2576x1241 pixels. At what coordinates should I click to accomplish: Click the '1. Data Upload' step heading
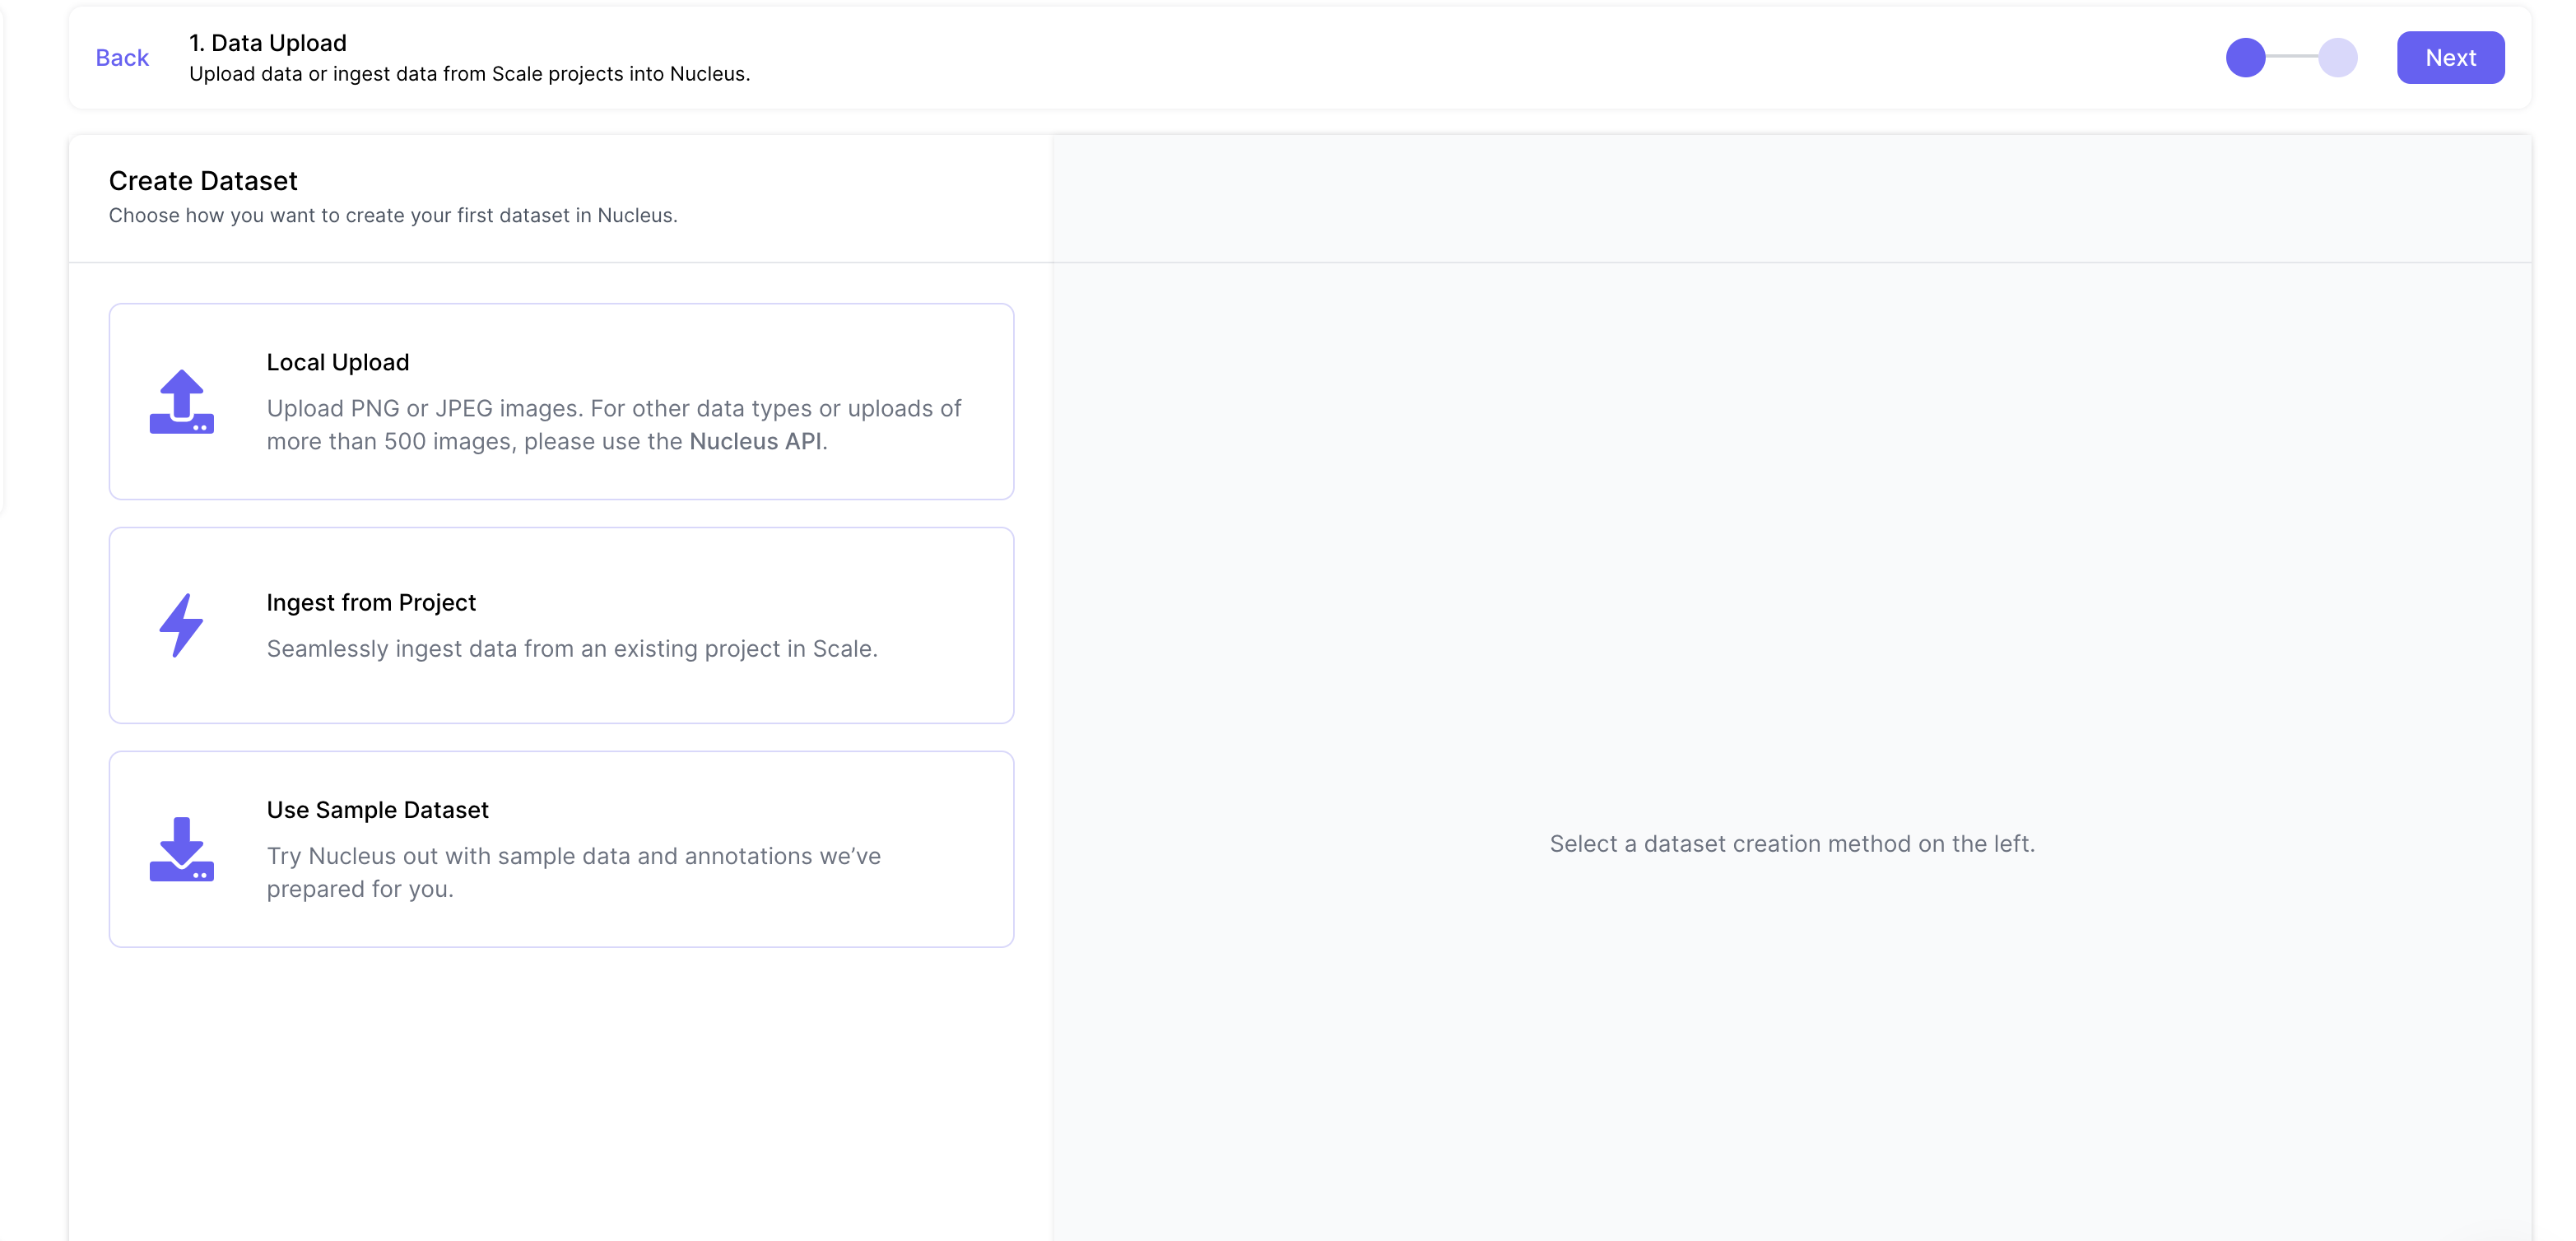268,43
